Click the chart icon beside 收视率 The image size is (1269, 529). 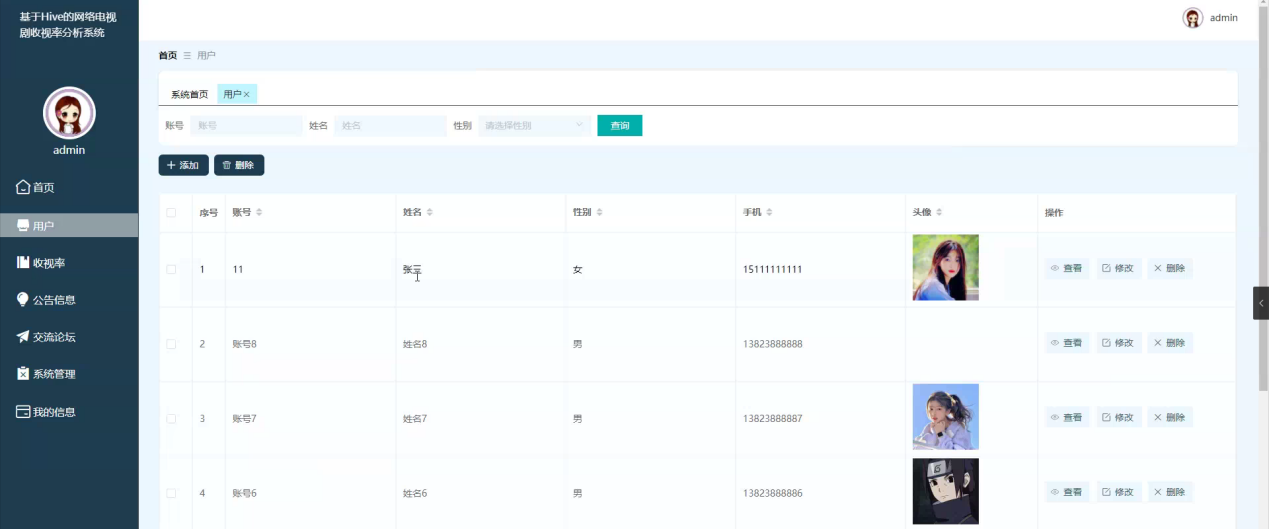(x=23, y=262)
